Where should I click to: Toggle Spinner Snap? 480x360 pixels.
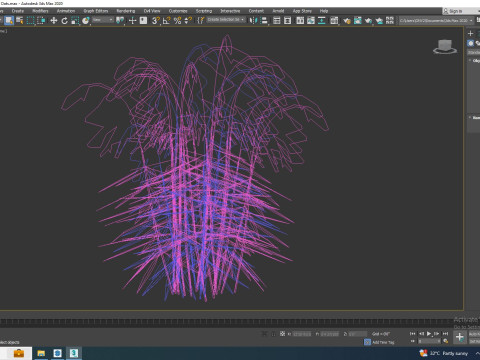click(x=188, y=20)
